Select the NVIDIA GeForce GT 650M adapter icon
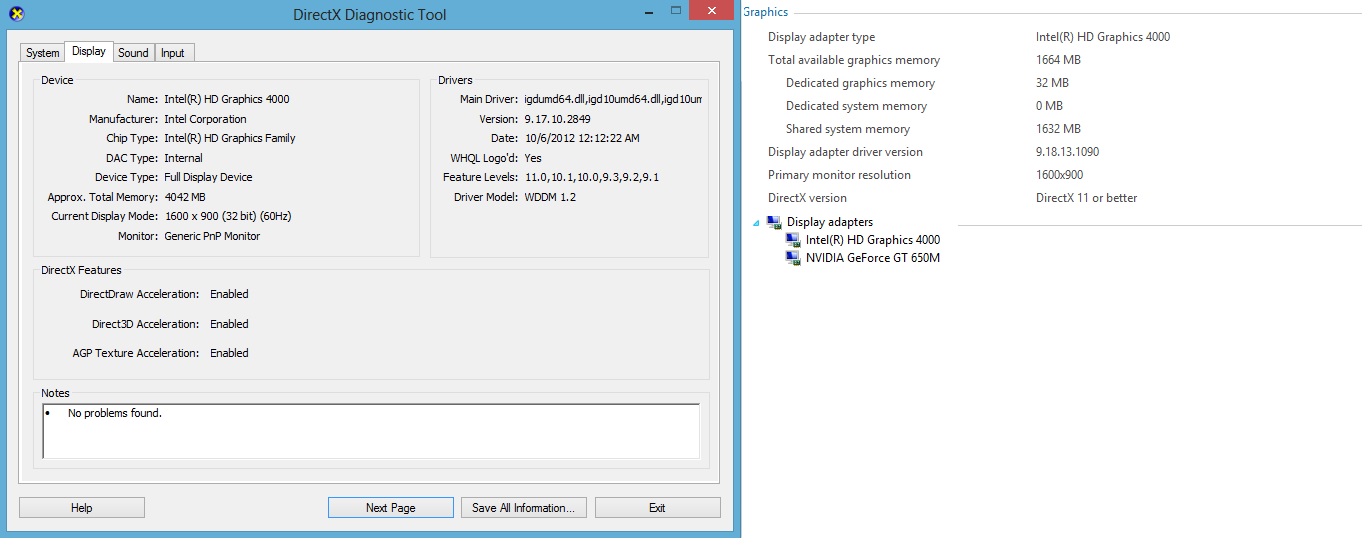This screenshot has width=1370, height=545. point(793,258)
